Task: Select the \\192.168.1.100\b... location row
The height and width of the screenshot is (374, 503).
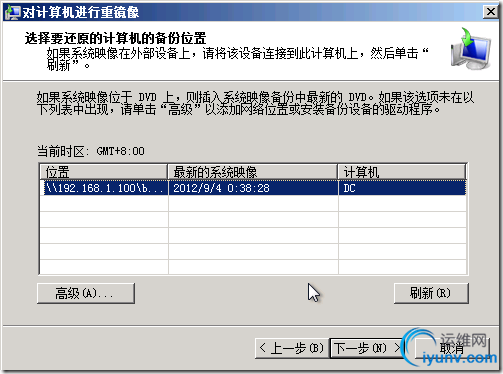Action: tap(253, 188)
